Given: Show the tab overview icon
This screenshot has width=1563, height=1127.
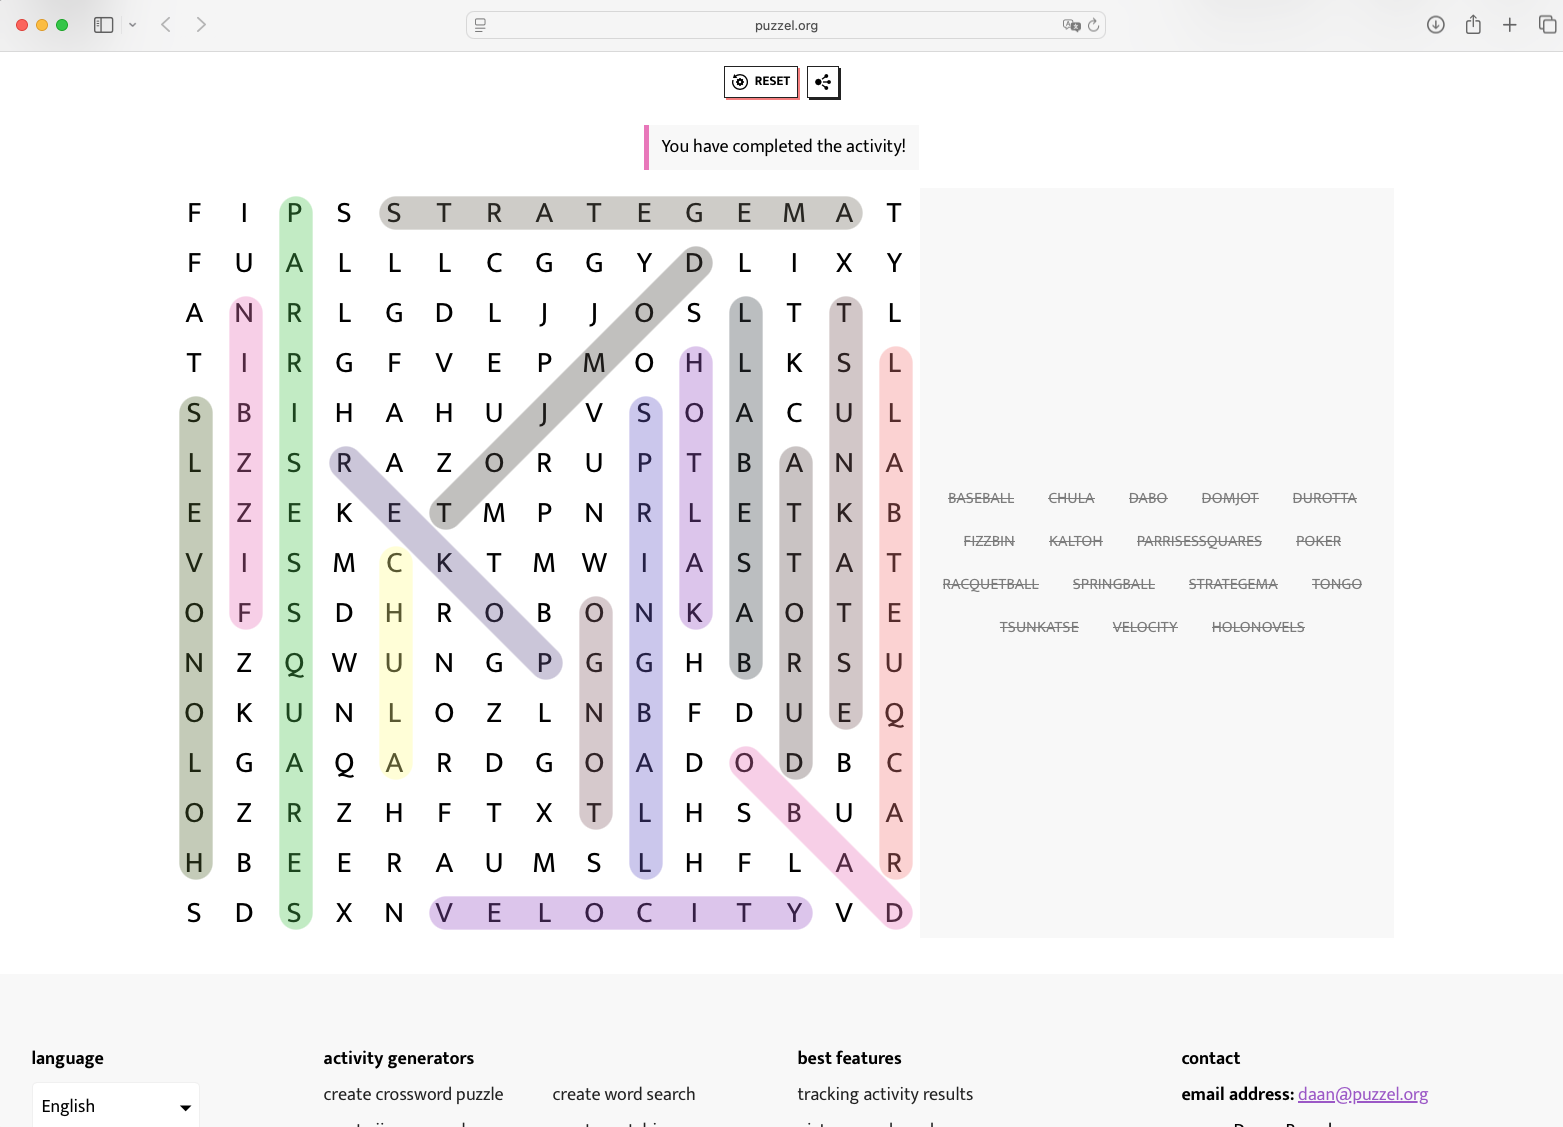Looking at the screenshot, I should [1547, 25].
